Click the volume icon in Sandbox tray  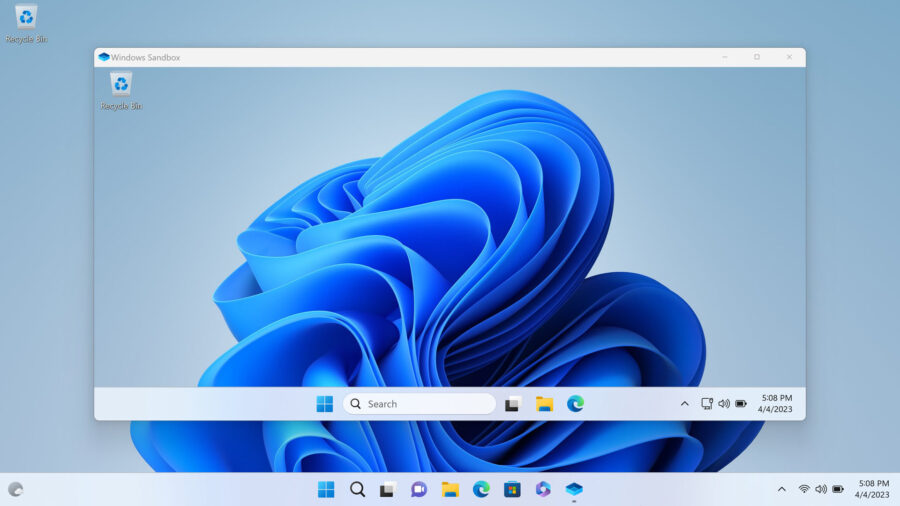(x=724, y=404)
